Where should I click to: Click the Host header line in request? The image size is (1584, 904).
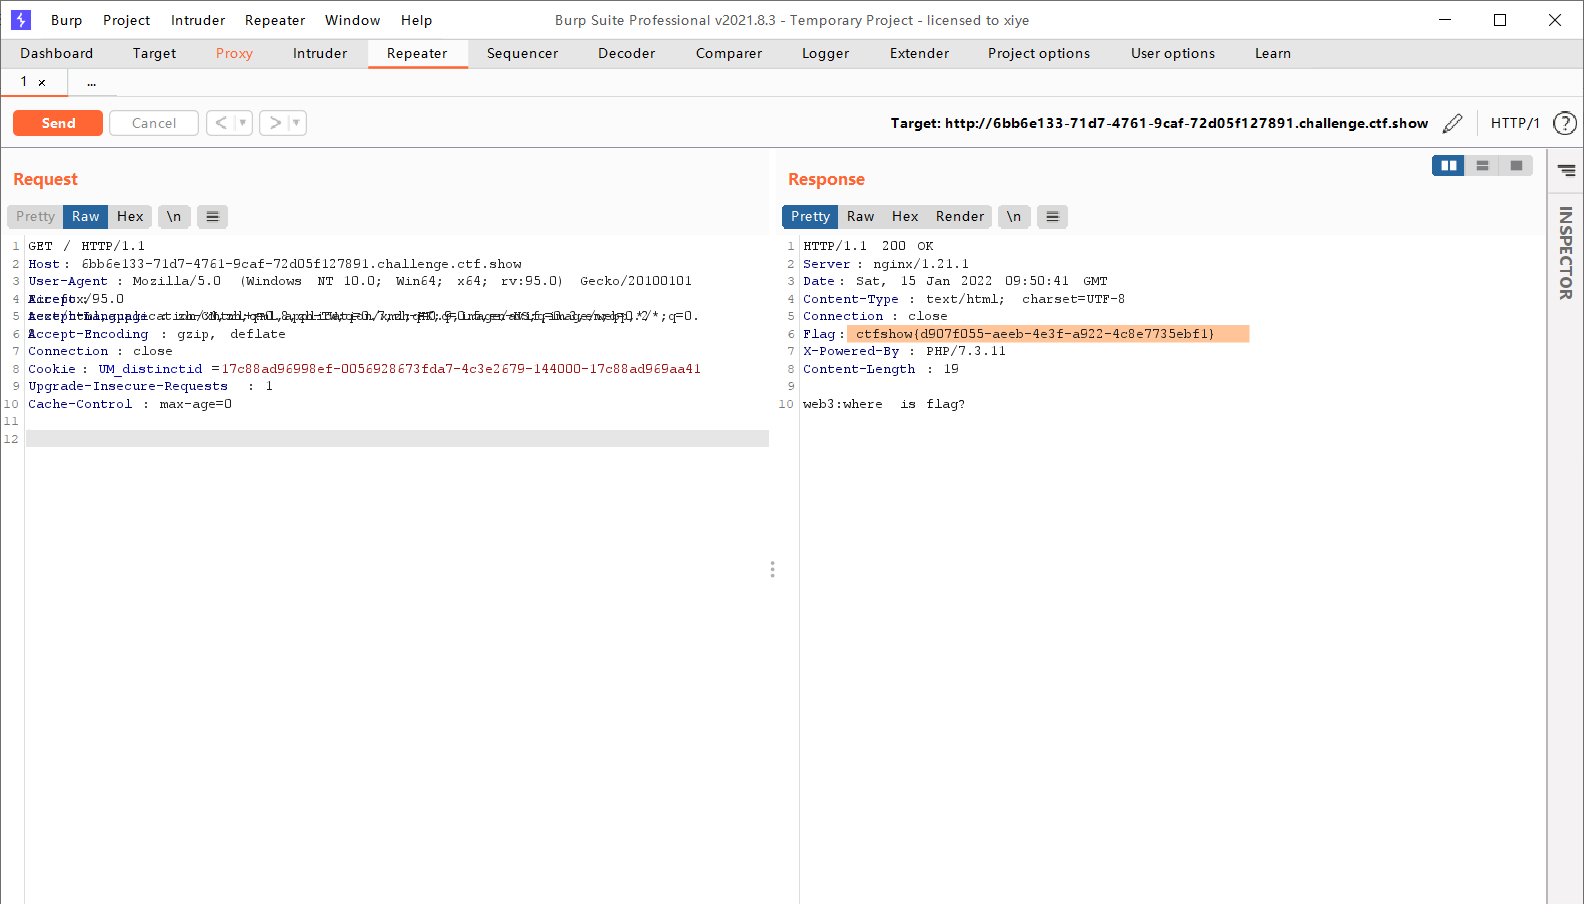275,264
